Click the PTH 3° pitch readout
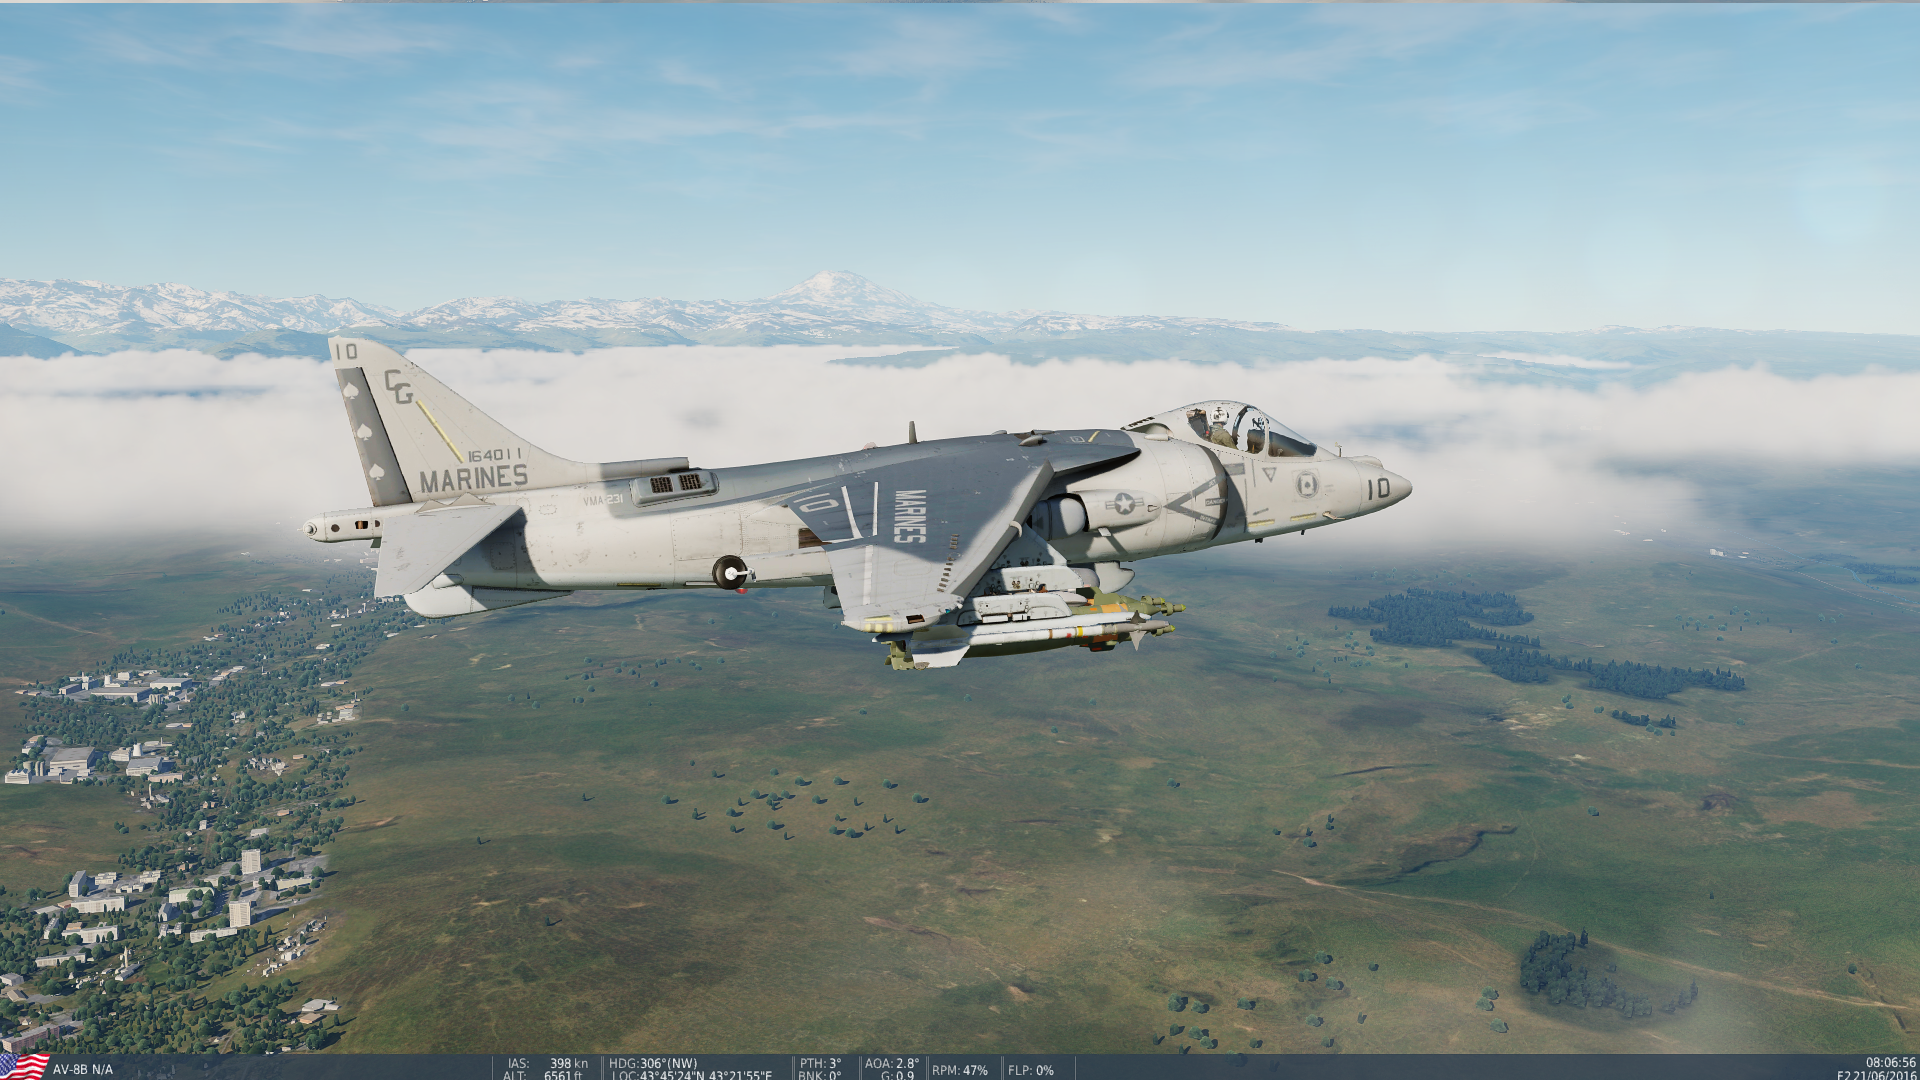 [x=821, y=1063]
